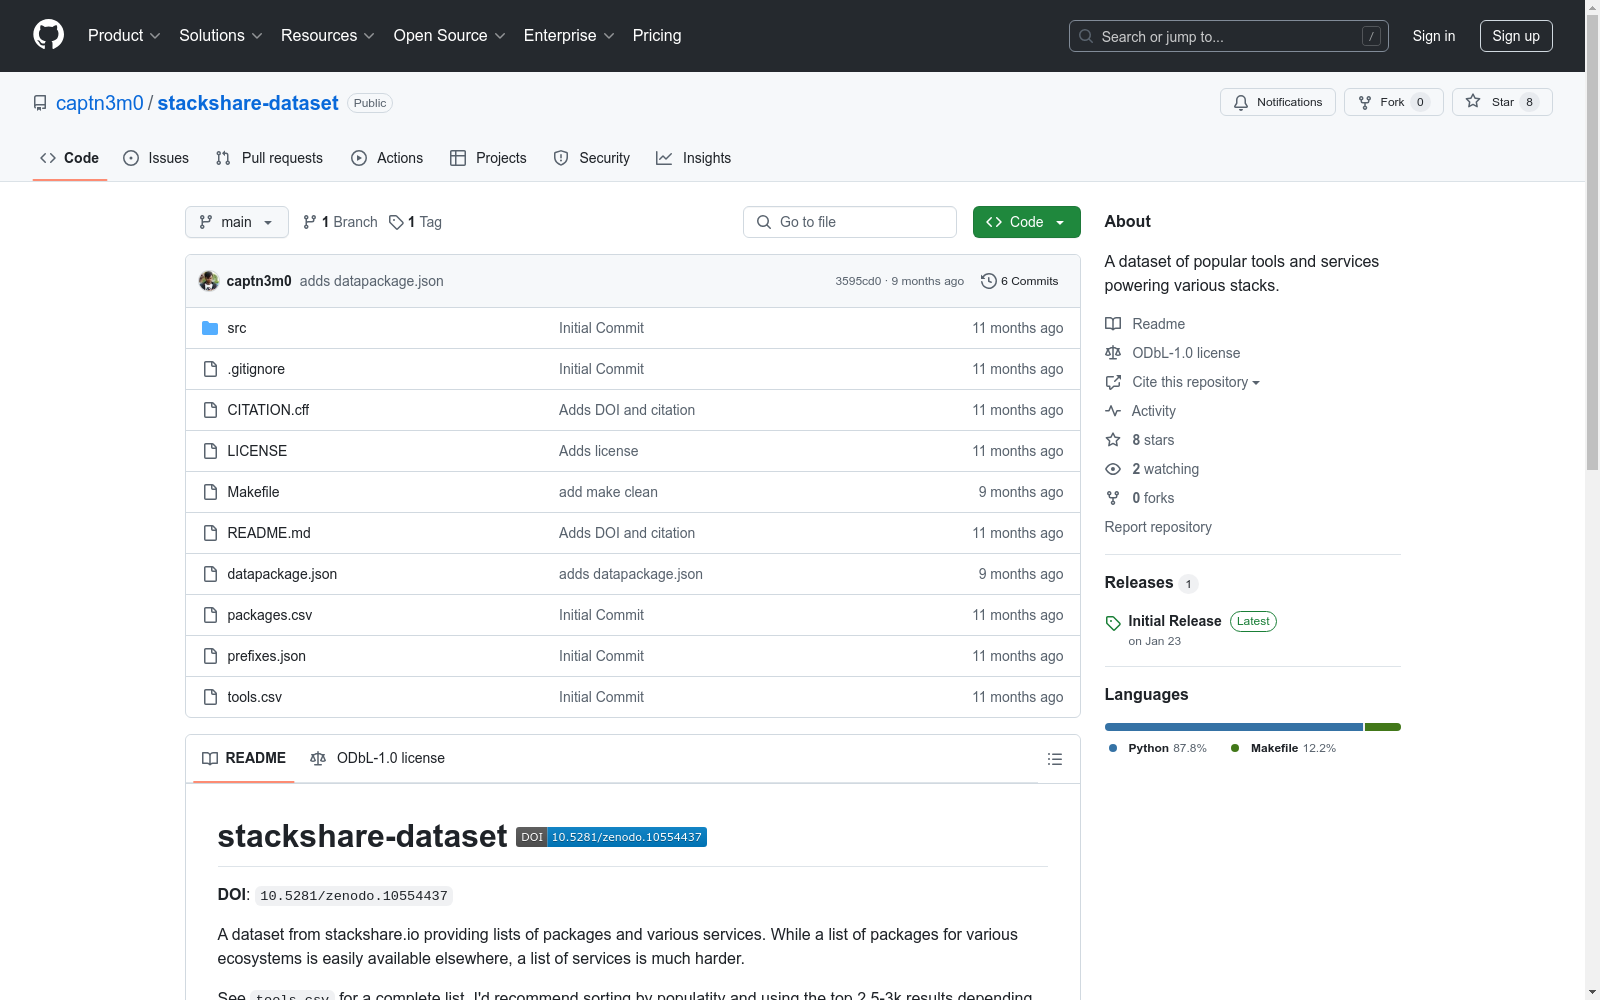Open the stackshare-dataset repository link
The width and height of the screenshot is (1600, 1000).
point(248,103)
